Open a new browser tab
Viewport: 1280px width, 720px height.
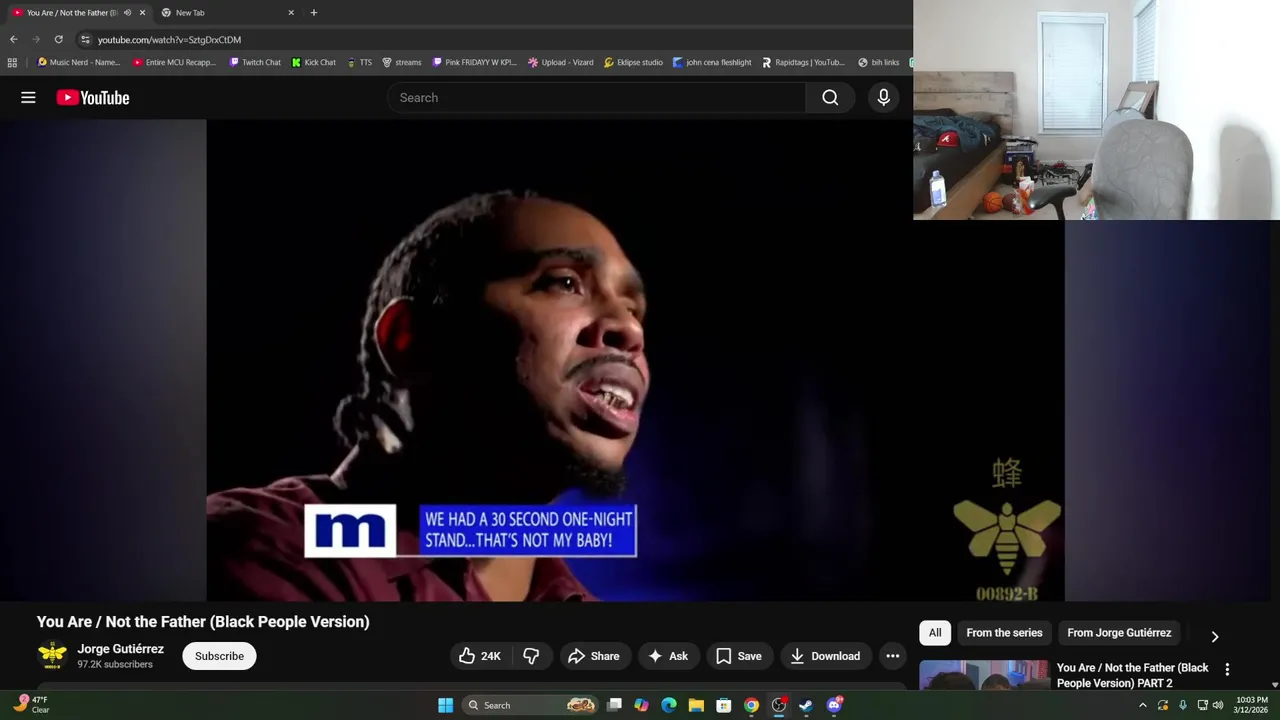point(313,12)
